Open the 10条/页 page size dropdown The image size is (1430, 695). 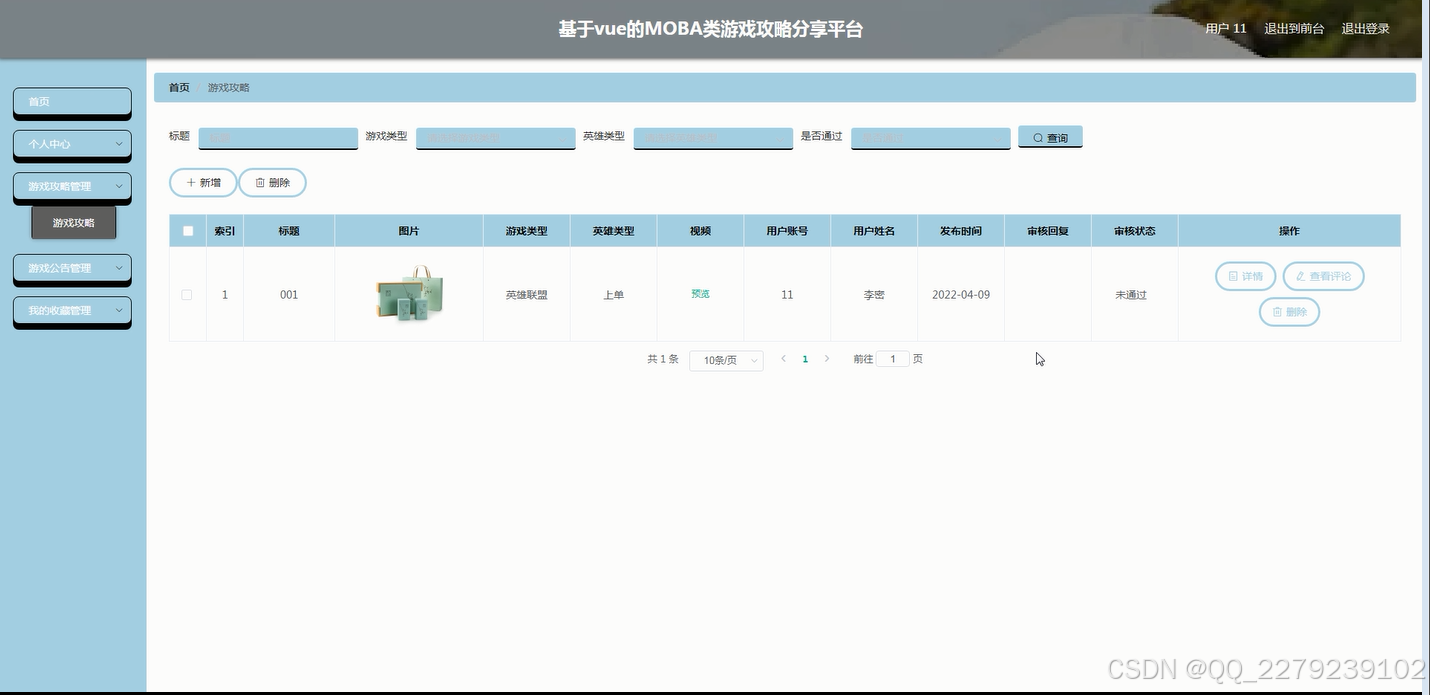click(725, 360)
